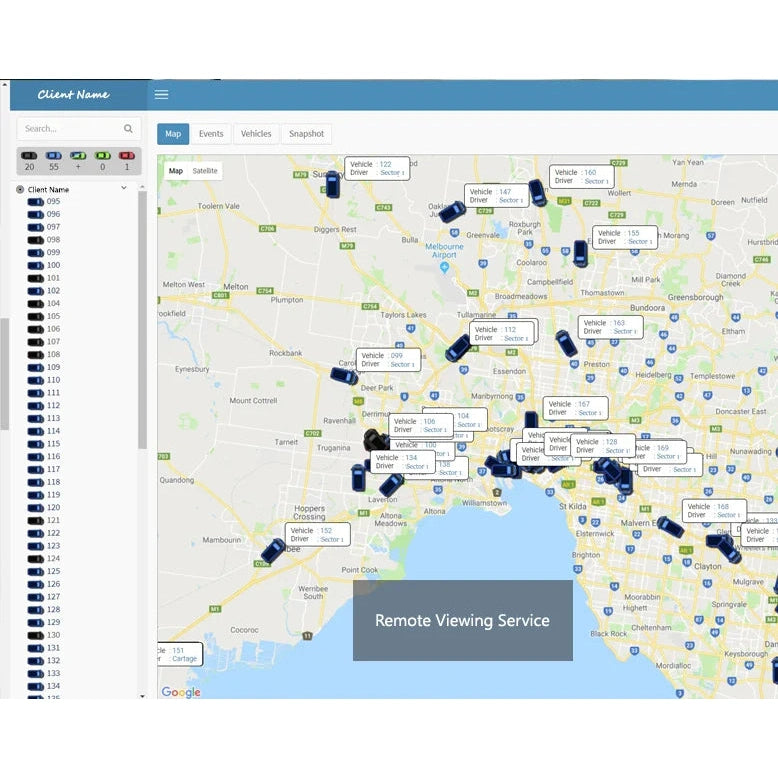Screen dimensions: 778x778
Task: Click the Sector 1 driver link for vehicle 160
Action: pos(596,181)
